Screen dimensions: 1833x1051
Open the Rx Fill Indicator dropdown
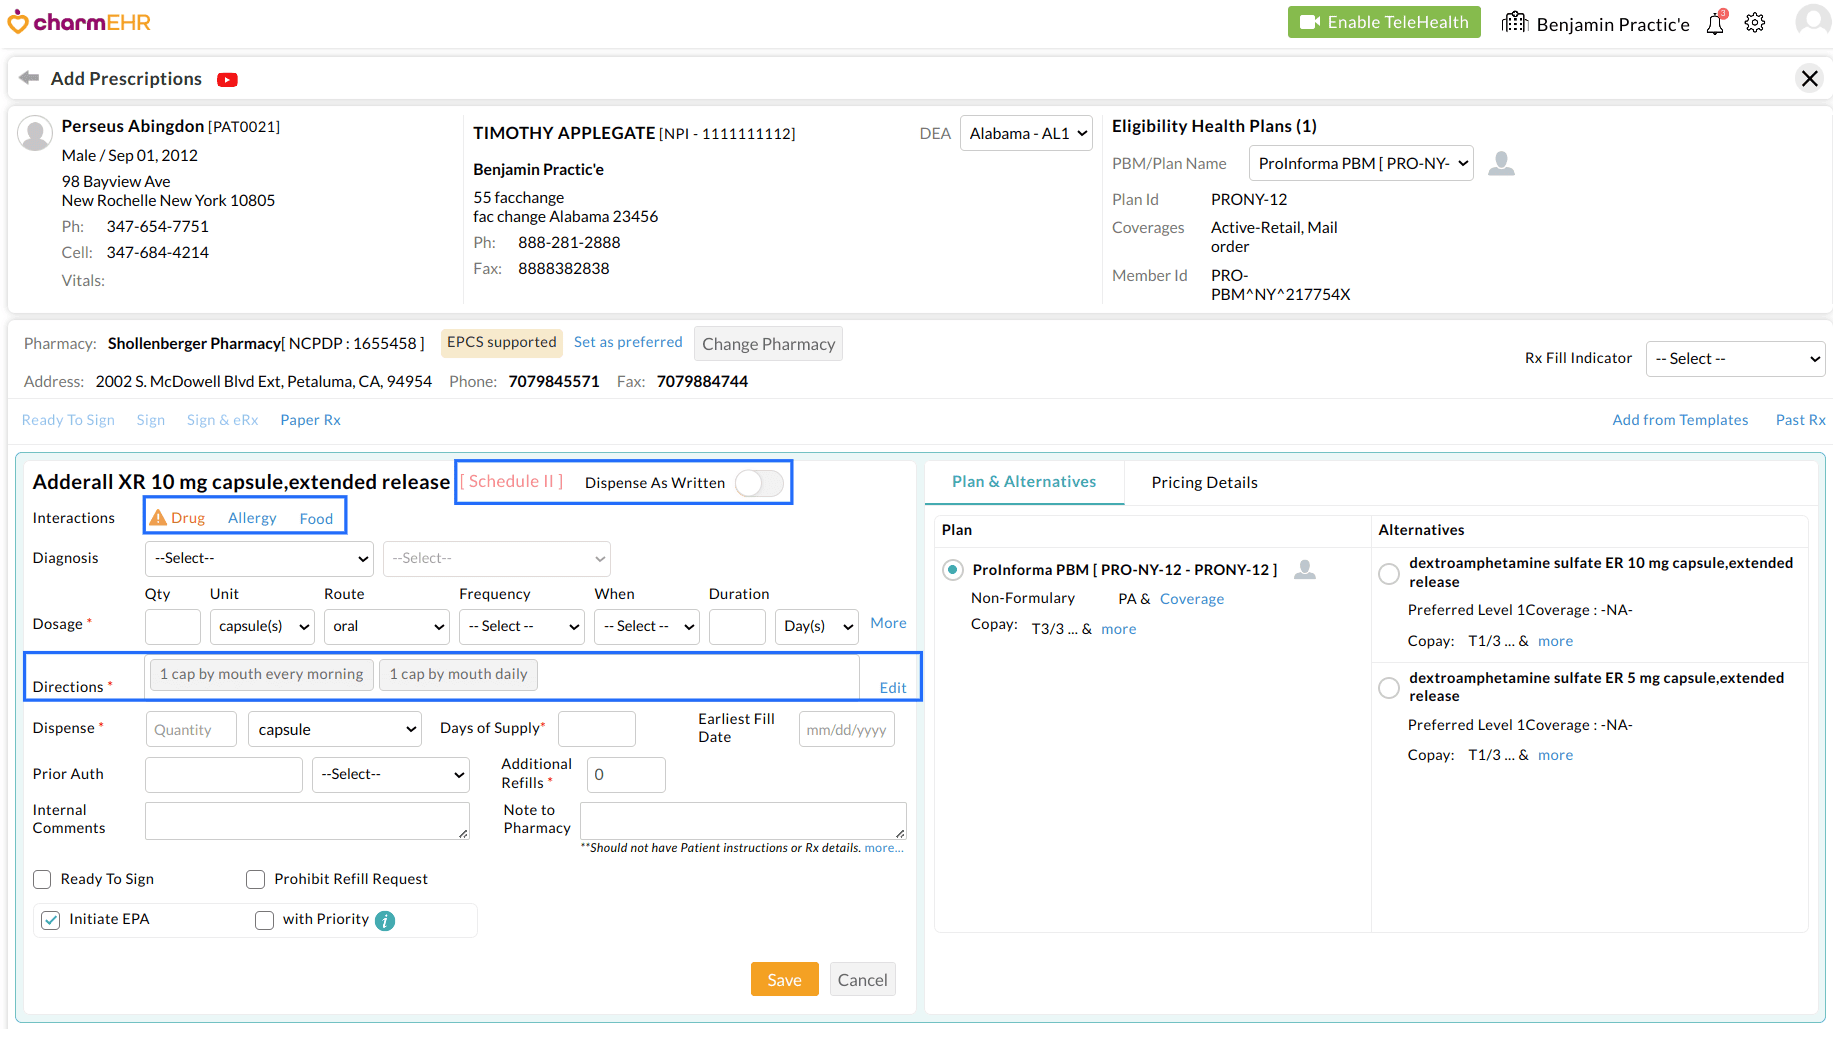pos(1735,359)
